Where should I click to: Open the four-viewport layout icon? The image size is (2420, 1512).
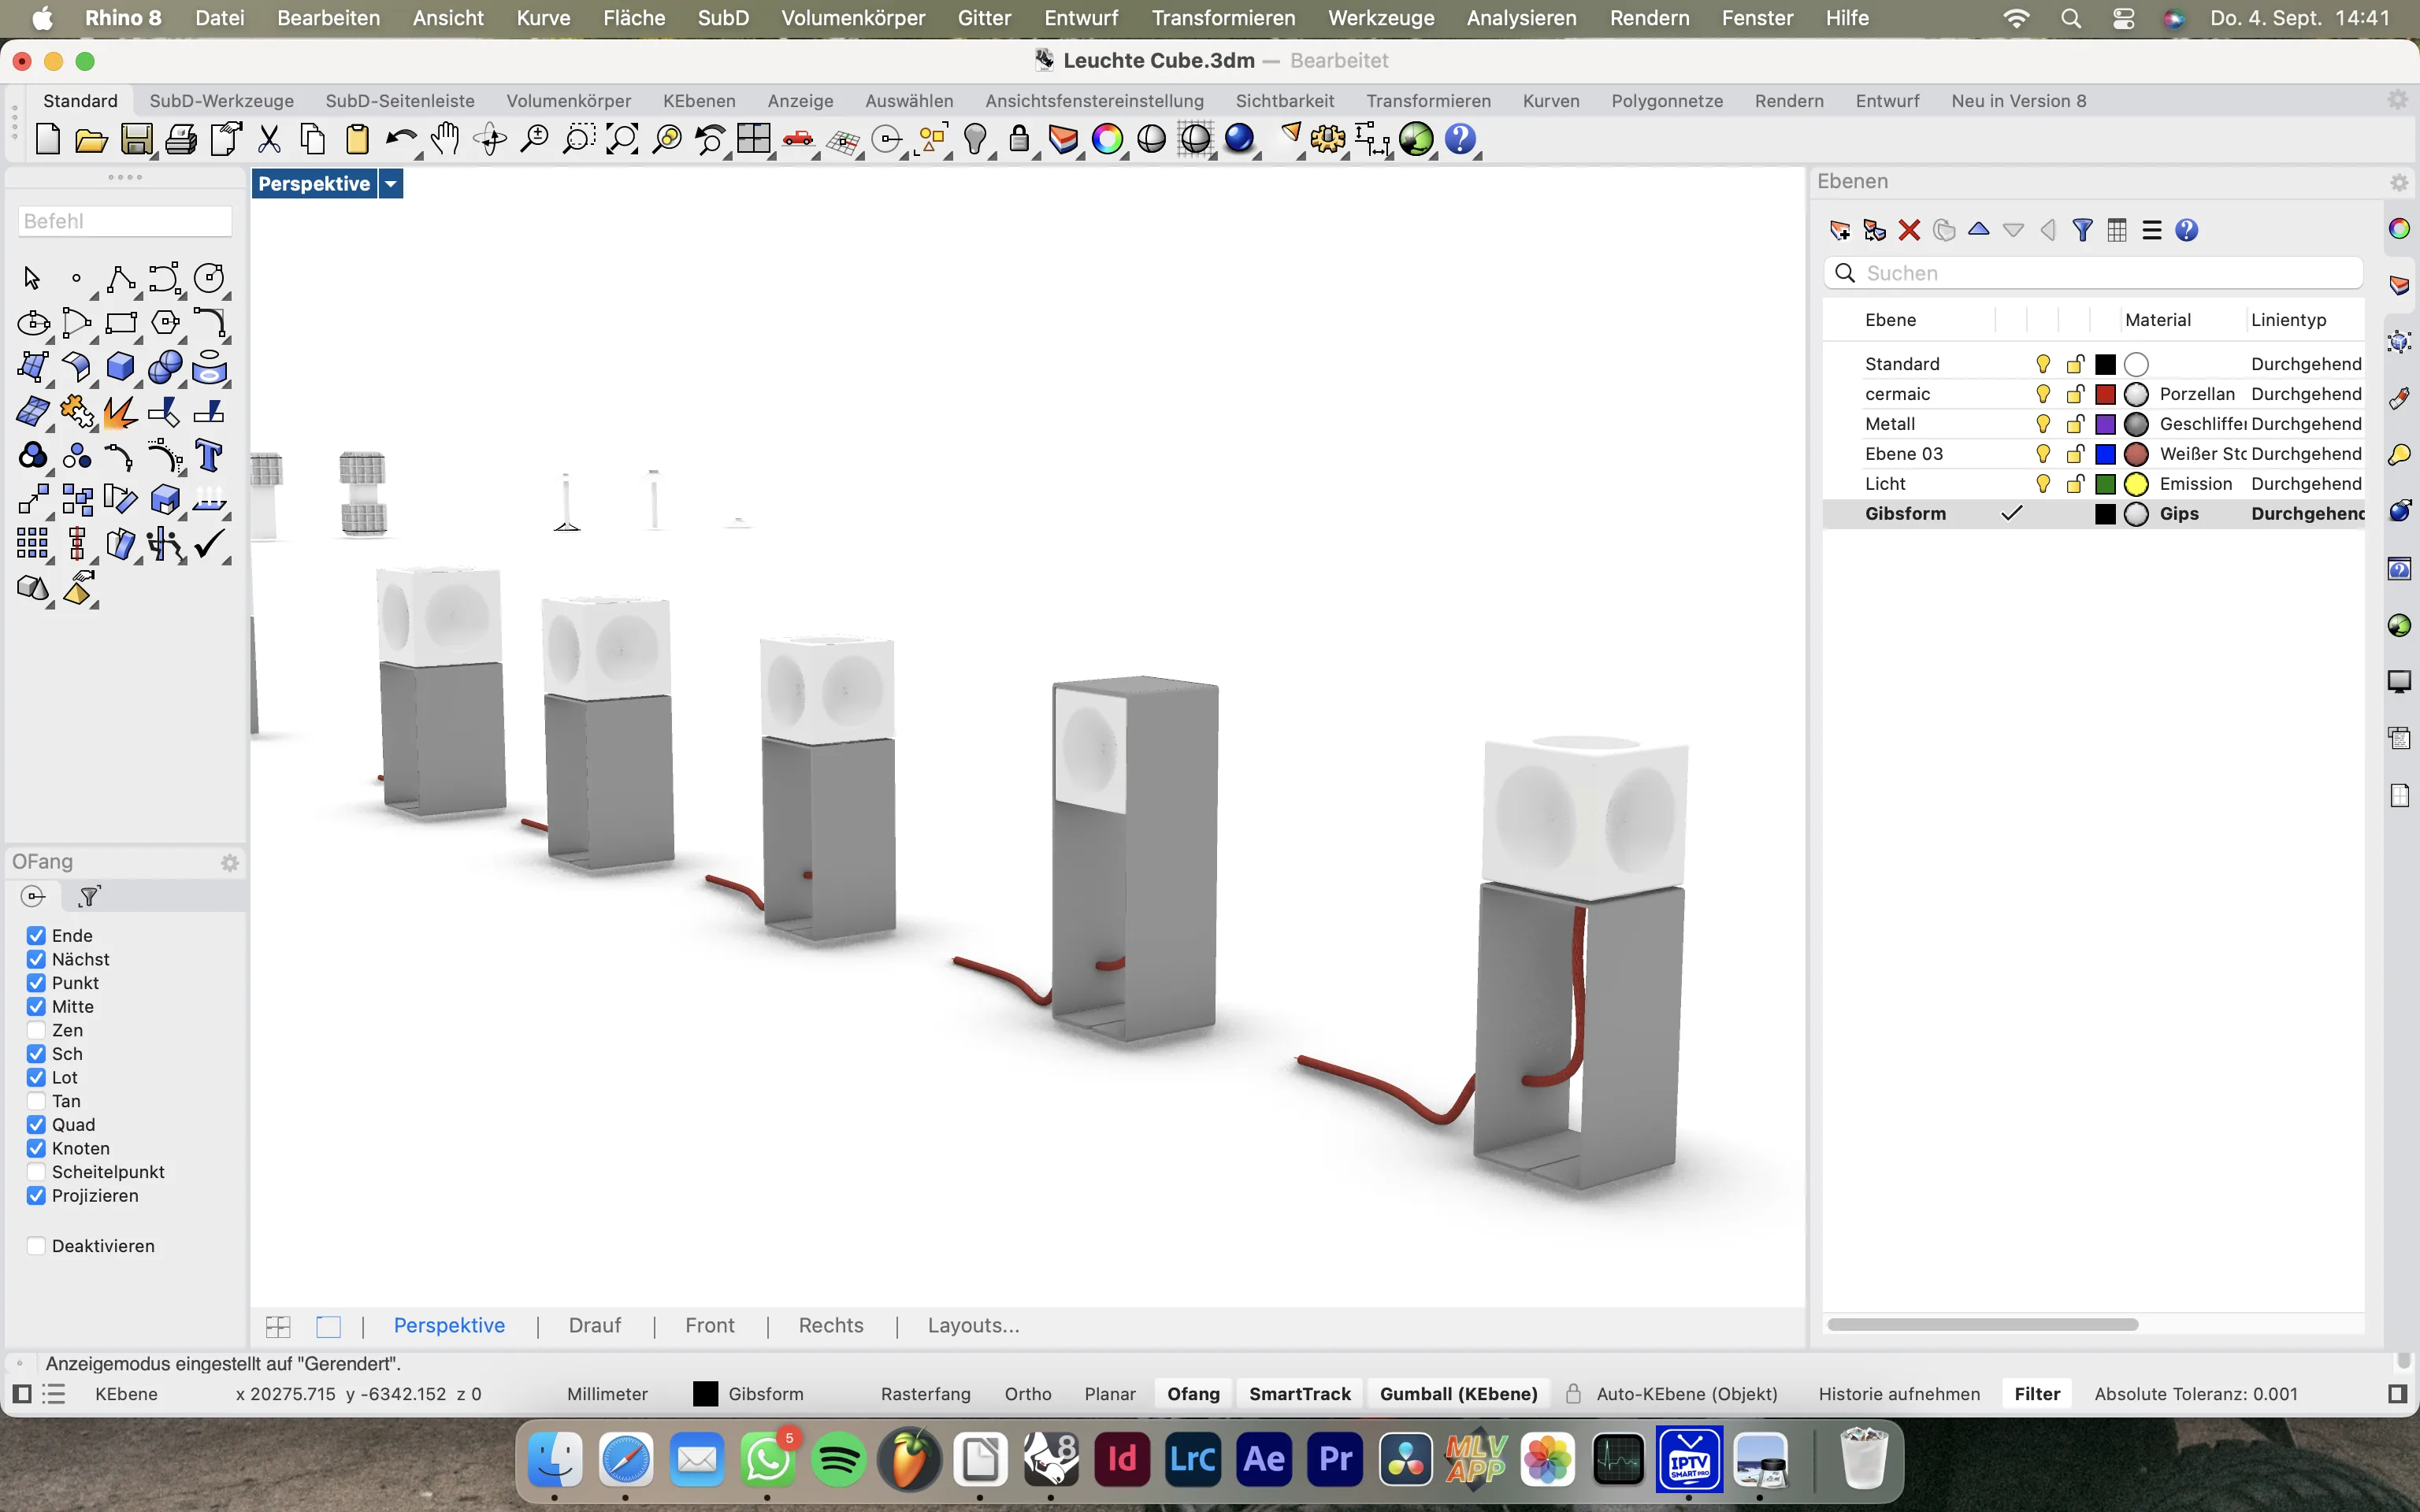click(x=754, y=139)
